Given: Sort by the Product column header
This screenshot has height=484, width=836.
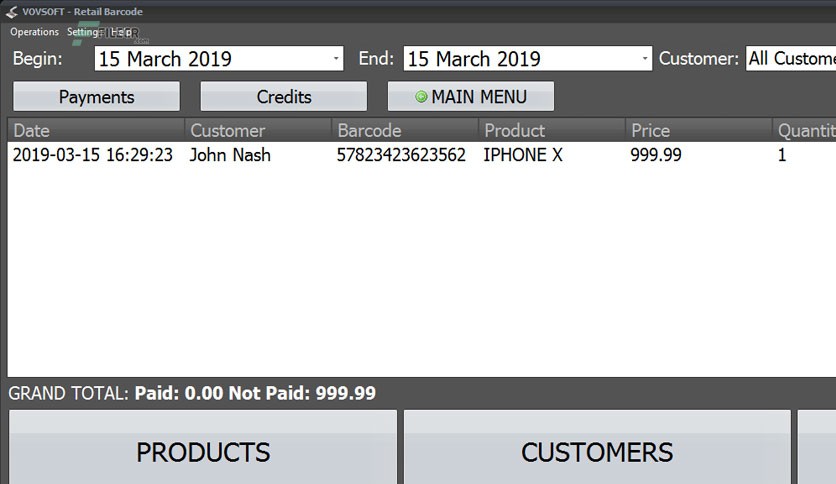Looking at the screenshot, I should tap(552, 130).
